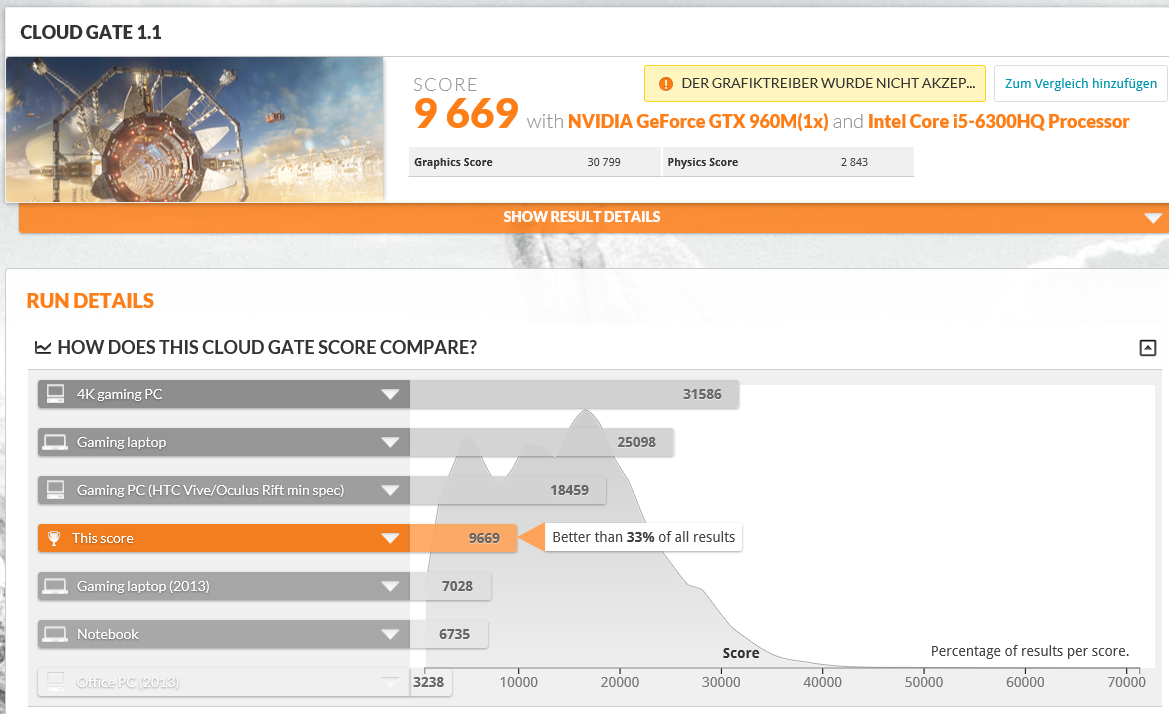
Task: Click Percentage of results per score caption
Action: point(1030,651)
